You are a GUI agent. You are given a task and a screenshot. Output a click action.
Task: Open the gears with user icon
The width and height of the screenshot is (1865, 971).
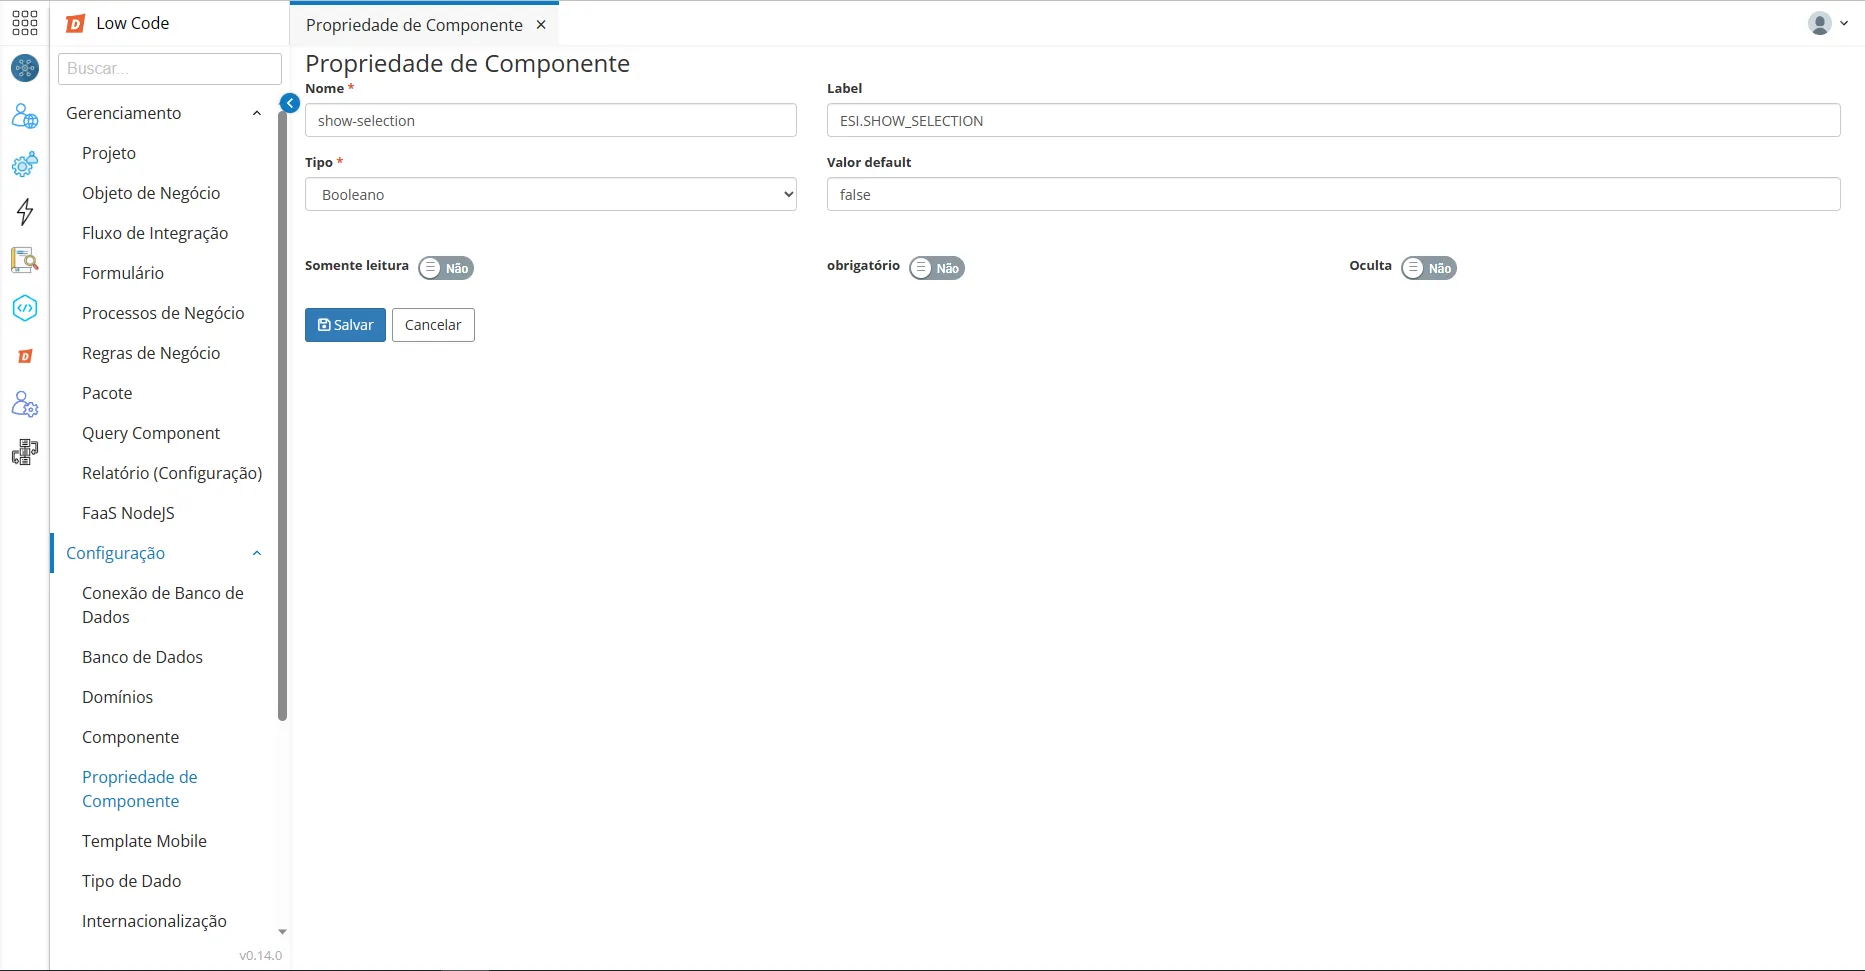tap(25, 164)
